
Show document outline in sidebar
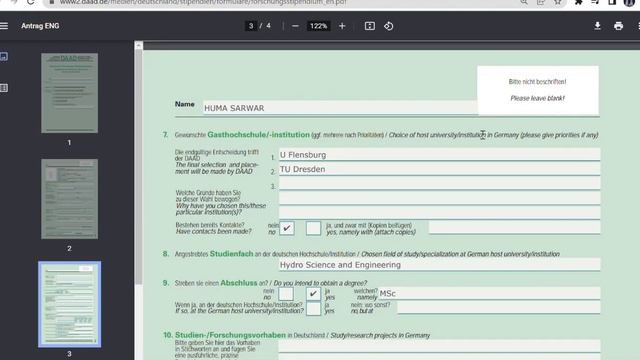click(4, 88)
